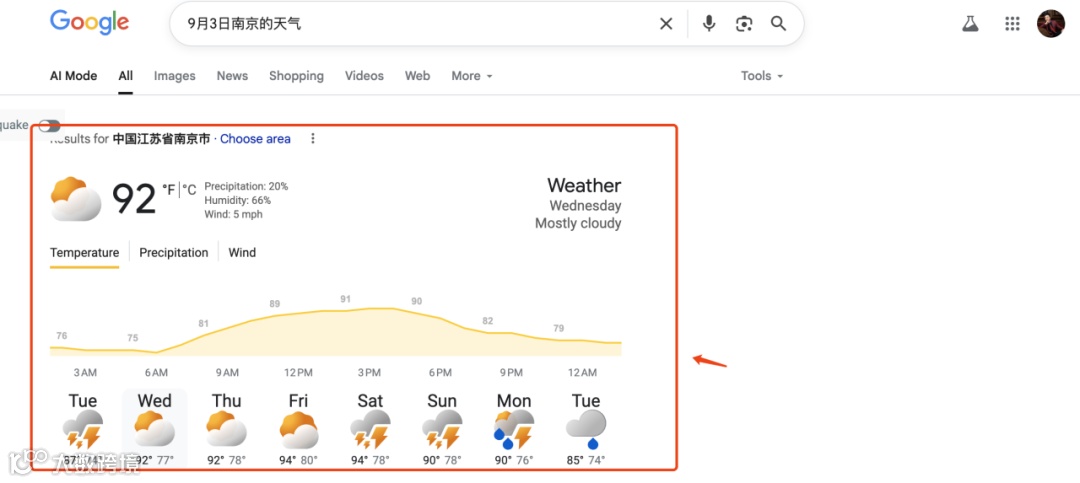Toggle the switch beside 'quake' label
The width and height of the screenshot is (1080, 483).
tap(50, 125)
